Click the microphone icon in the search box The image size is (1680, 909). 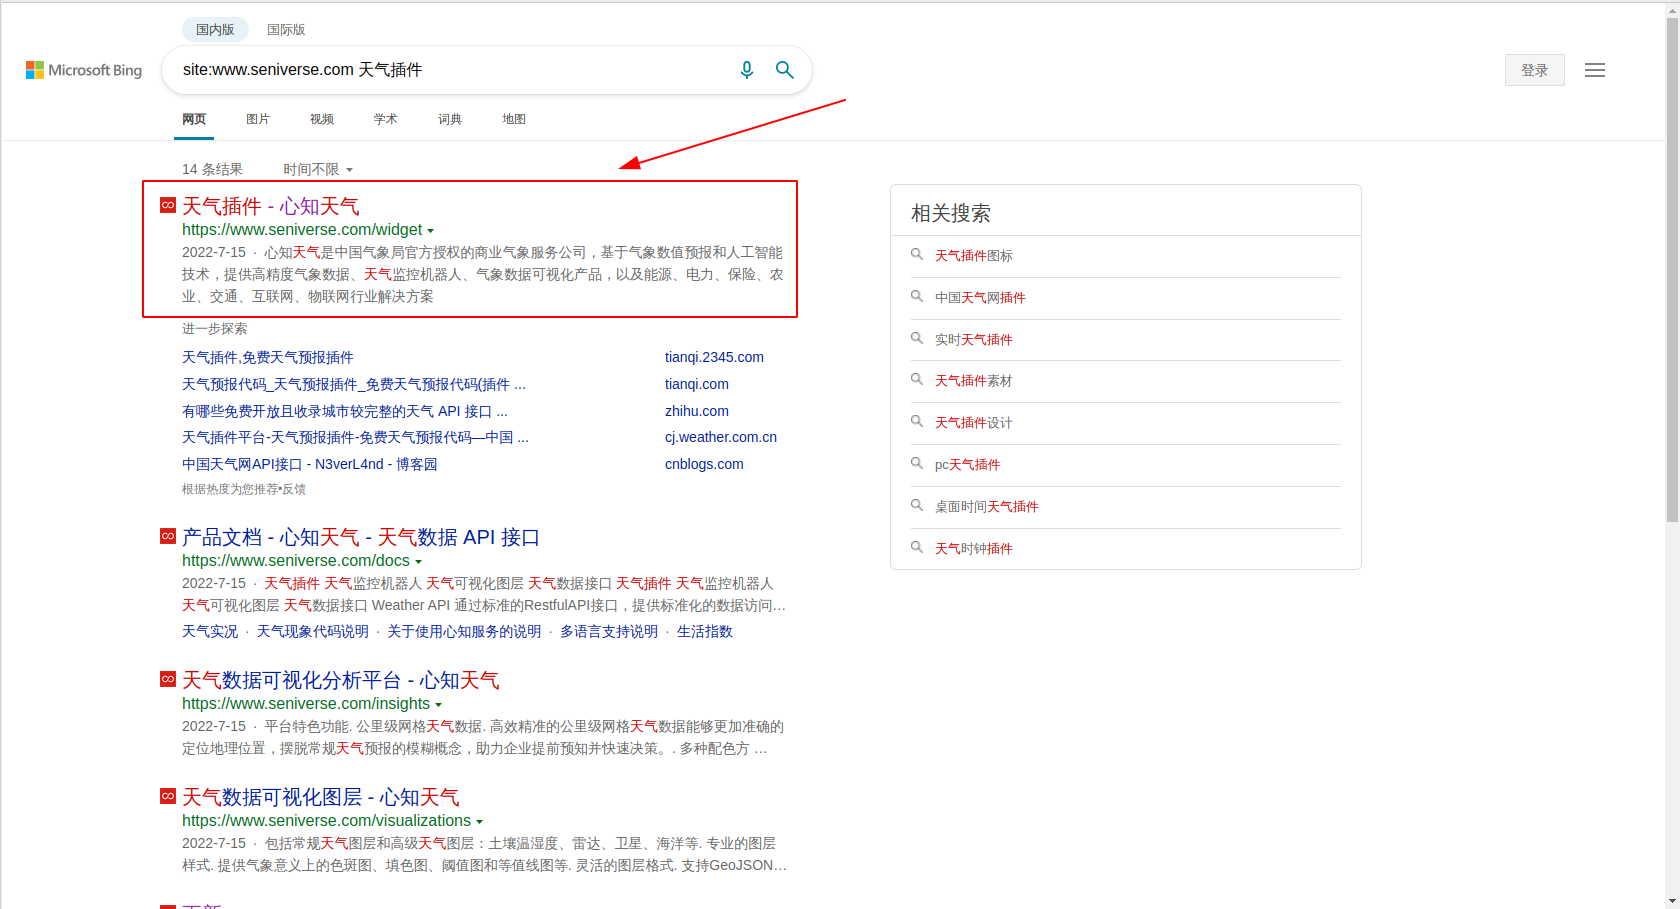click(x=746, y=70)
